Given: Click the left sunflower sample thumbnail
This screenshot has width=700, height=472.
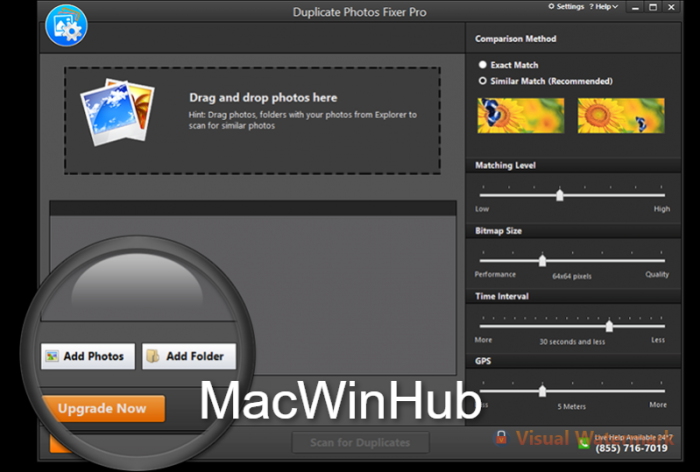Looking at the screenshot, I should 521,116.
